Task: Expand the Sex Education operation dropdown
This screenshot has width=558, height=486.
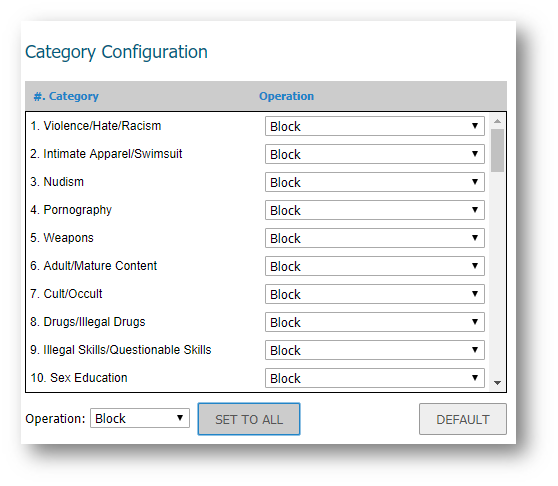Action: 374,378
